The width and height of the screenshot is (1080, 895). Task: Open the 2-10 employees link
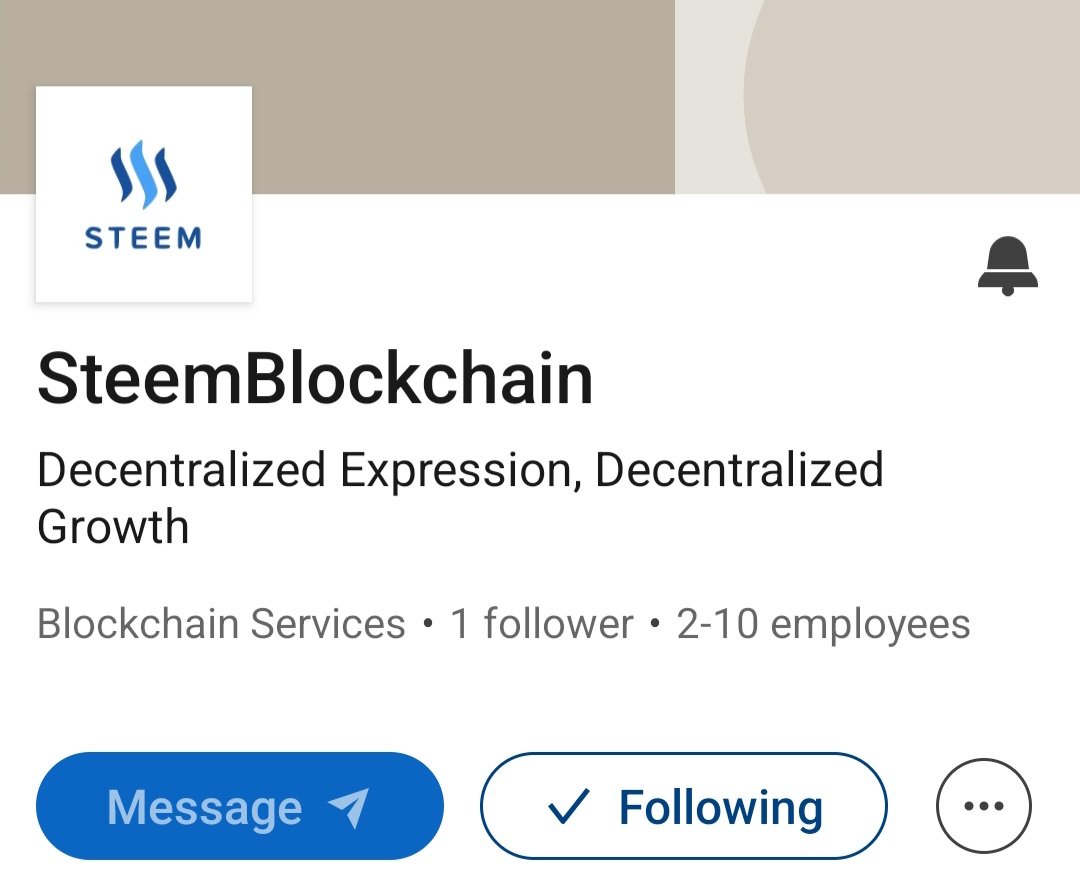click(823, 624)
